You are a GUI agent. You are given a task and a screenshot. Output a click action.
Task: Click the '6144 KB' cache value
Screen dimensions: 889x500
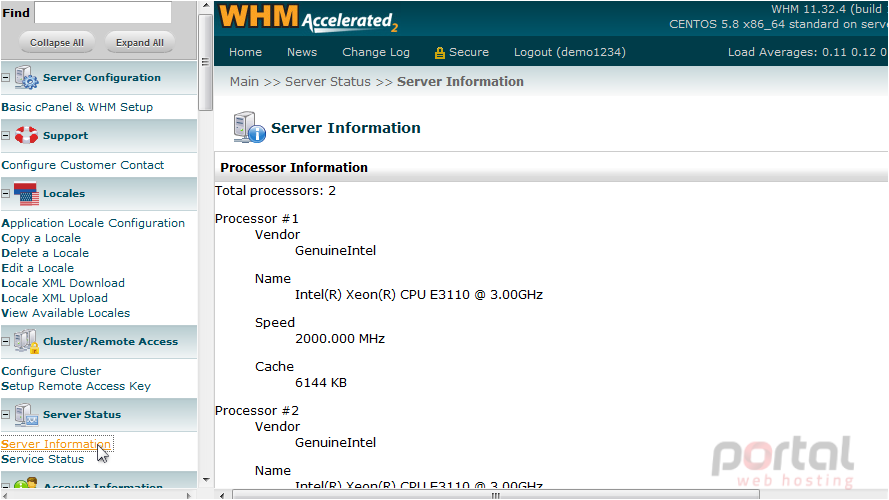[x=320, y=383]
